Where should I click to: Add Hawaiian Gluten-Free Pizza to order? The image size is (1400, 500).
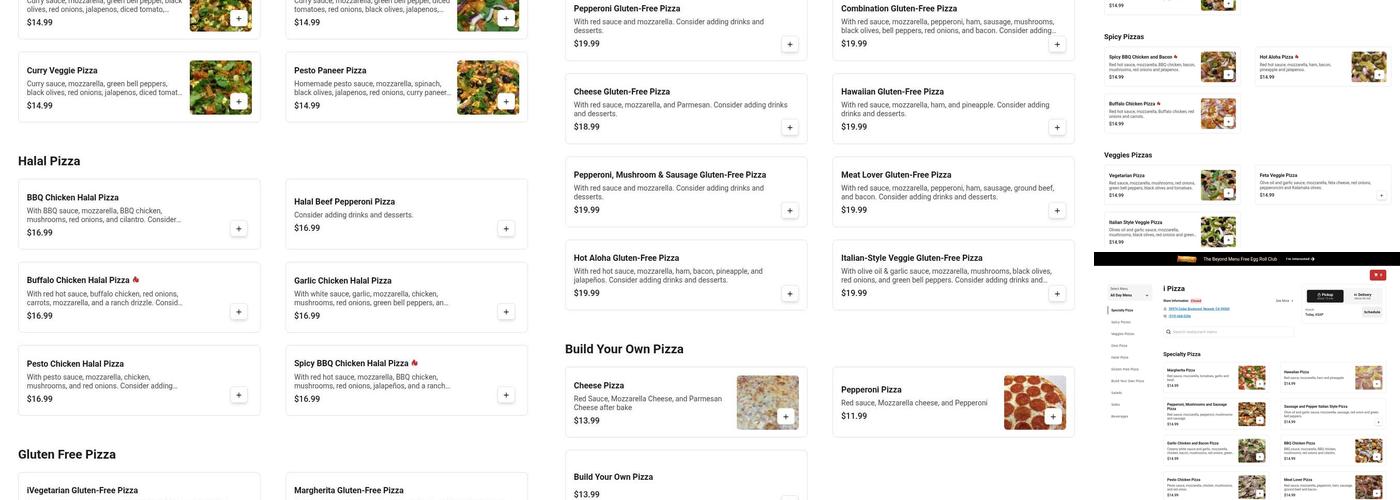coord(1057,127)
